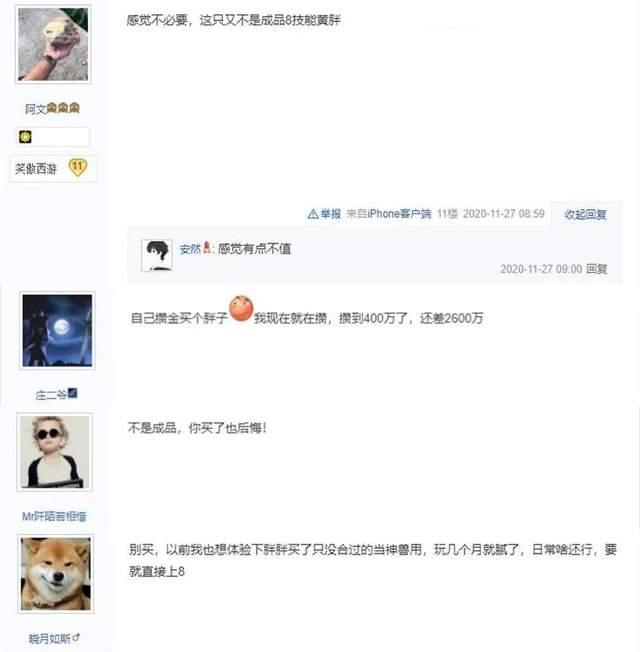Viewport: 640px width, 652px height.
Task: Click gender icon next to 晓月如斯
Action: pos(76,637)
